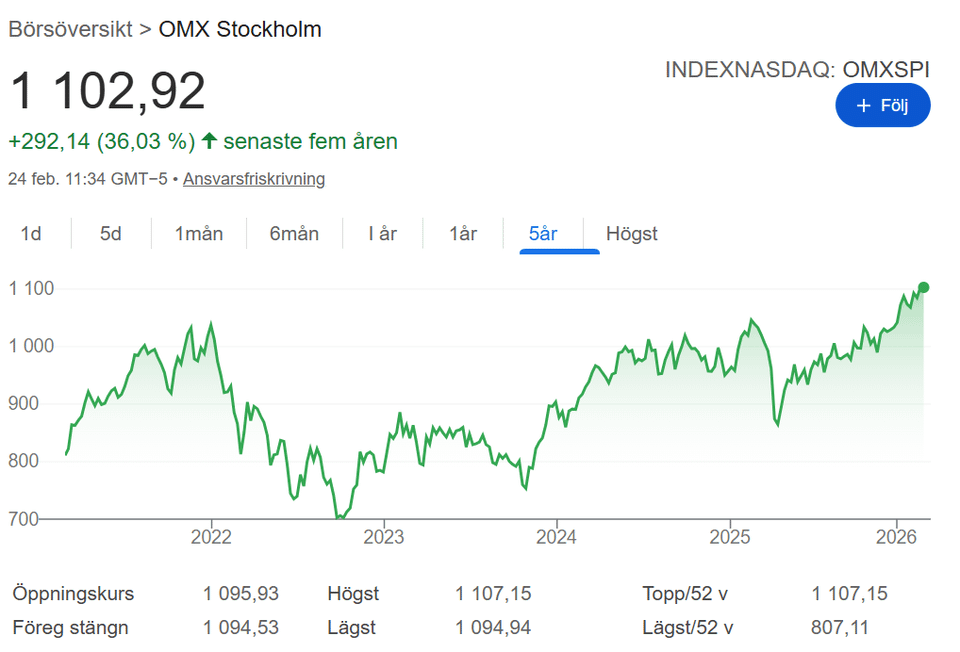Open the Ansvarsfriskrivning disclaimer link
Screen dimensions: 960x652
(254, 179)
